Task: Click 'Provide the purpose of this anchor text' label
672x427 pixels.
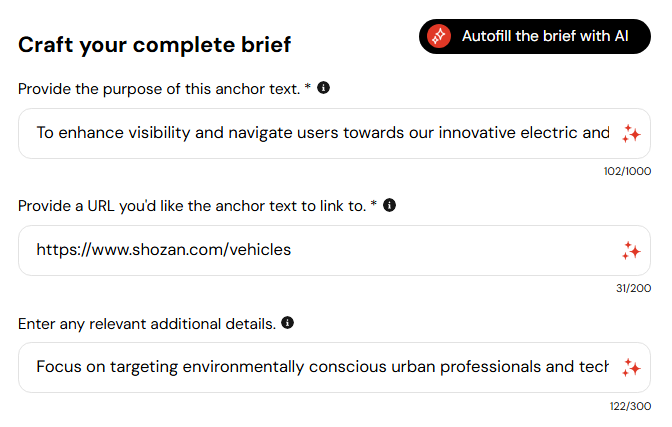Action: point(159,89)
